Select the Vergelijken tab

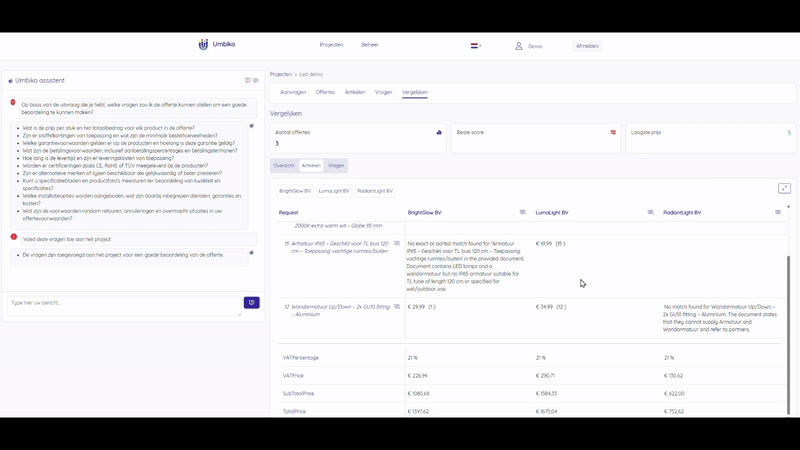pyautogui.click(x=415, y=92)
